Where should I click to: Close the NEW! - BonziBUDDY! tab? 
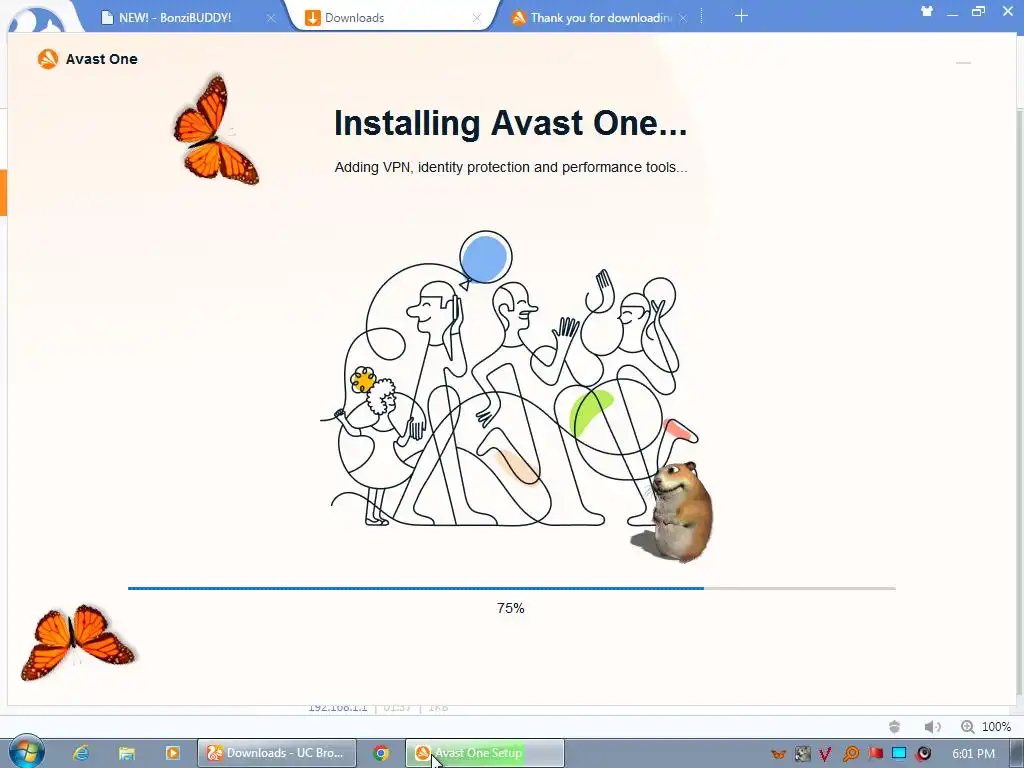(271, 18)
